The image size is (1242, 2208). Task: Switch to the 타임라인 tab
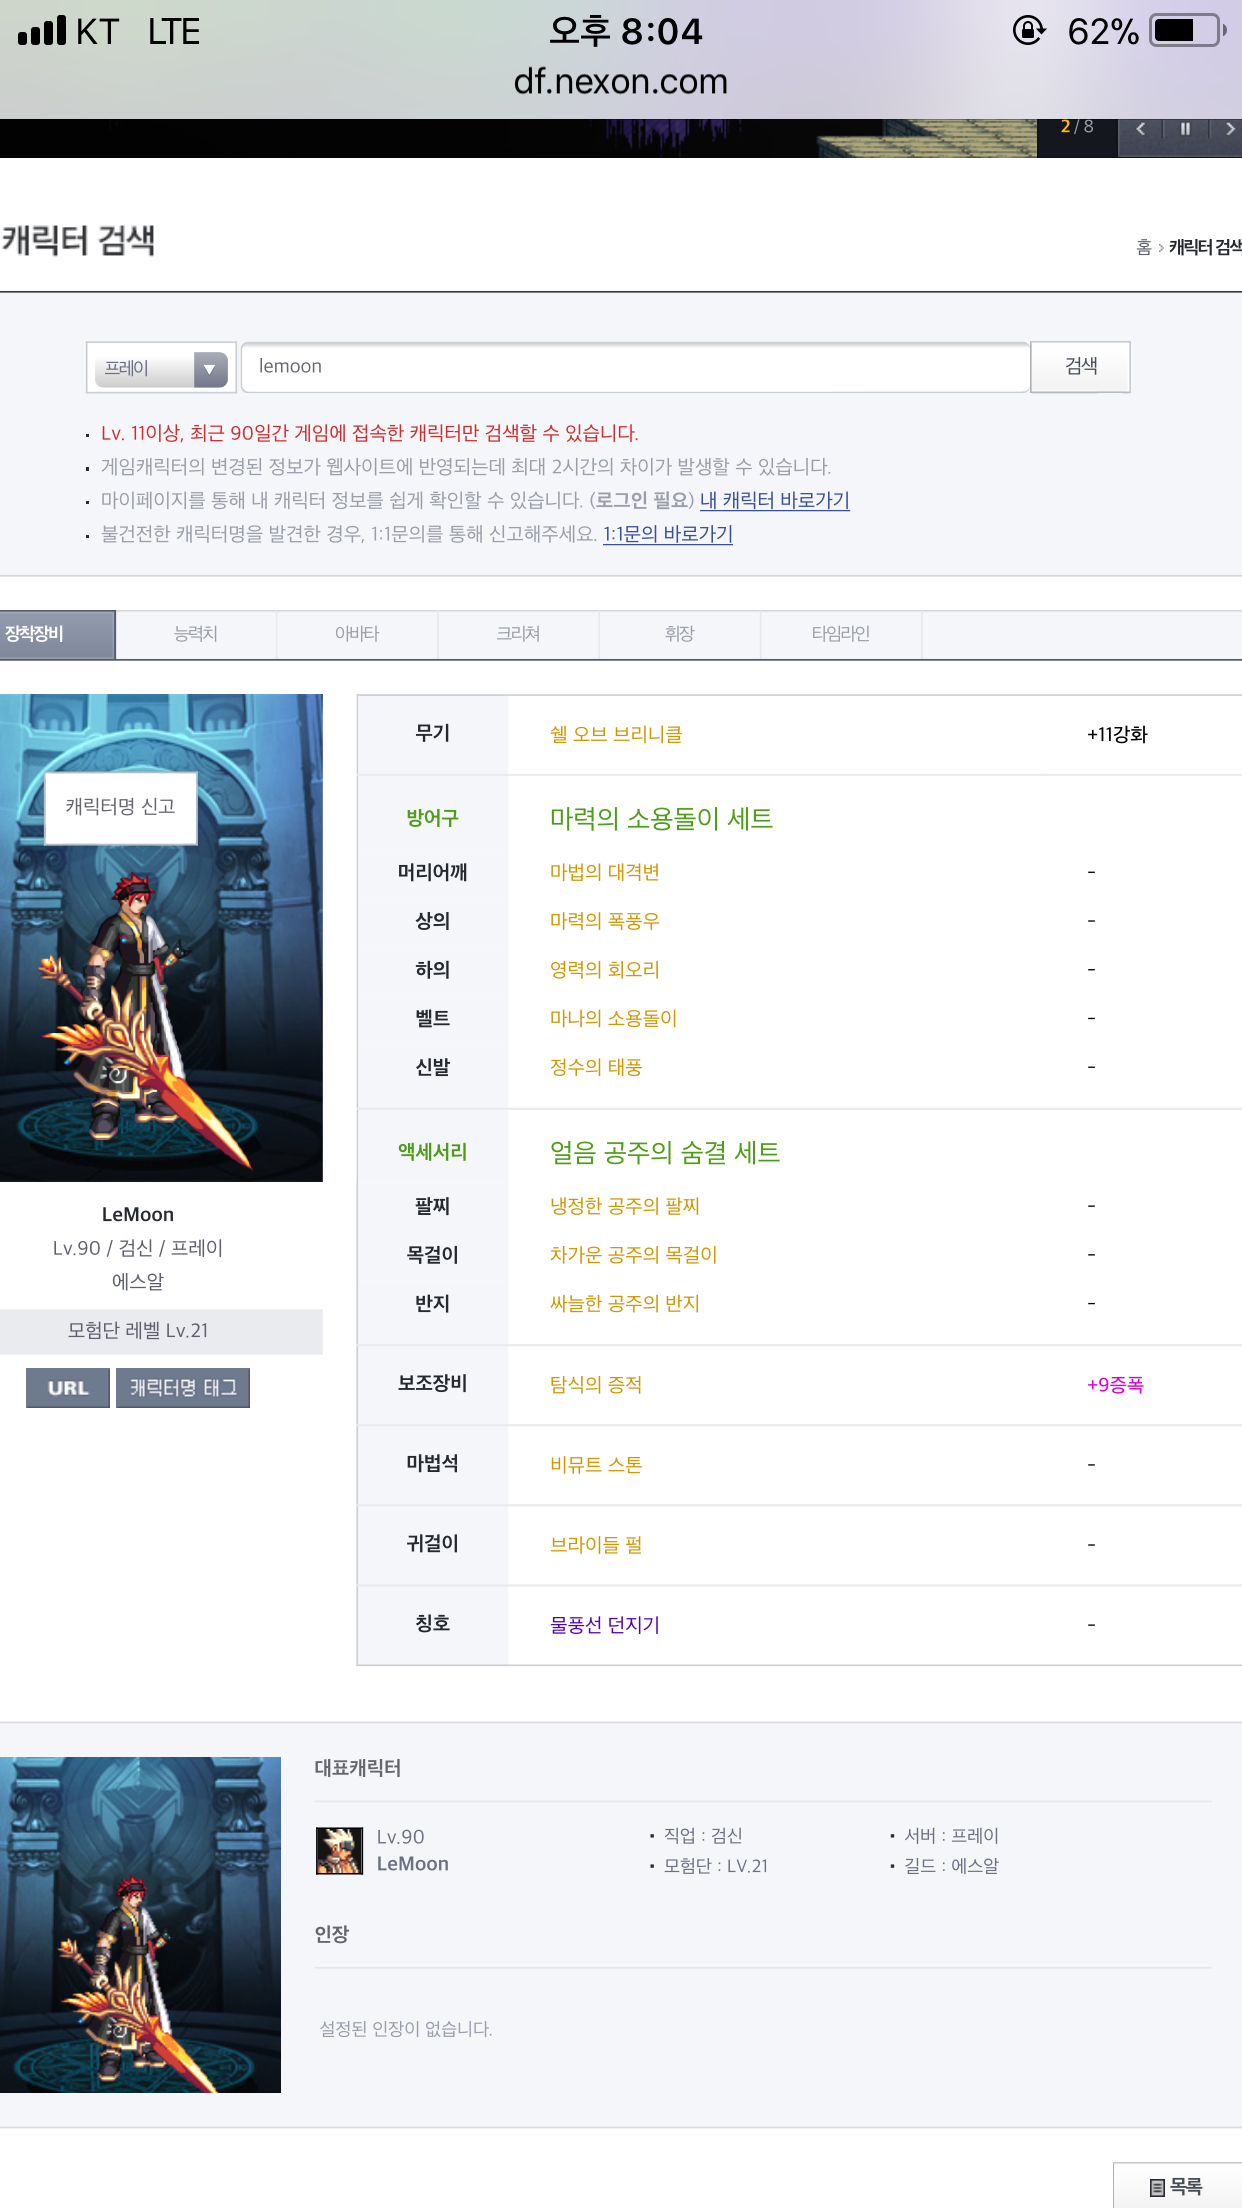coord(841,634)
